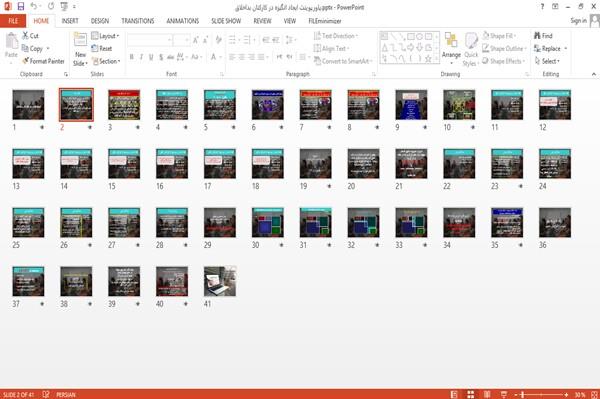This screenshot has height=399, width=600.
Task: Click the zoom in plus button
Action: [566, 394]
